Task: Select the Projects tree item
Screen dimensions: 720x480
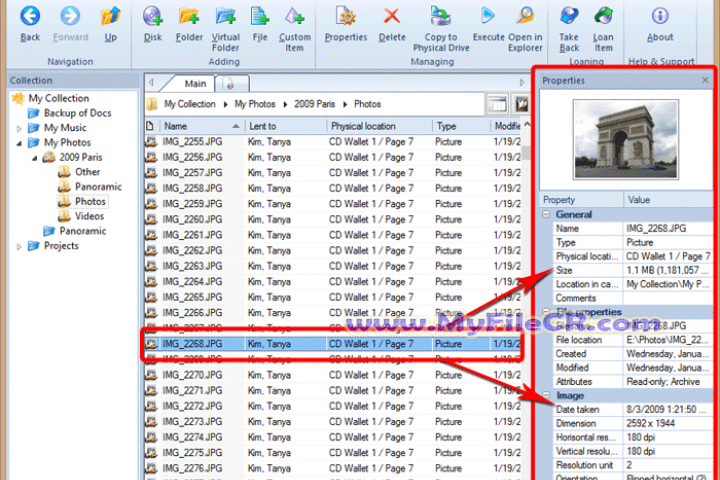Action: click(x=61, y=246)
